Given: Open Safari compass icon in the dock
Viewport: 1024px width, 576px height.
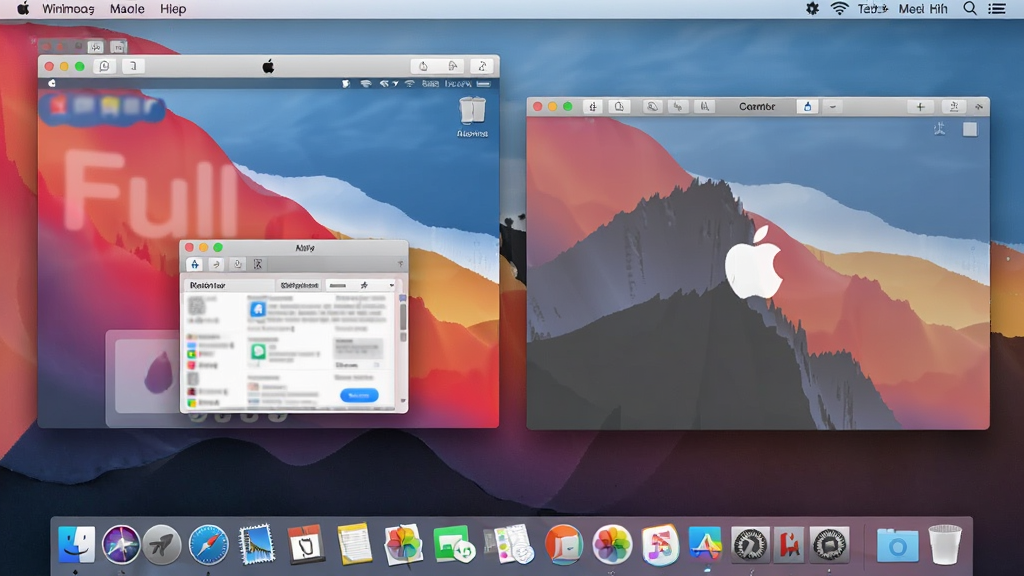Looking at the screenshot, I should (x=209, y=544).
